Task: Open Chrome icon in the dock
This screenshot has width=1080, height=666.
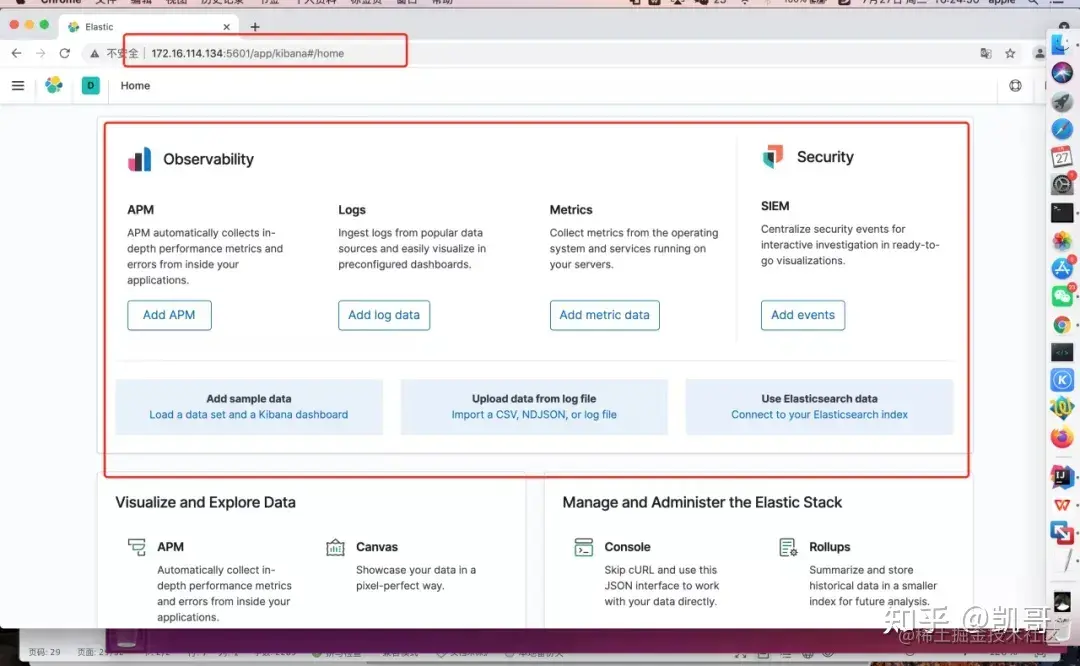Action: (1062, 324)
